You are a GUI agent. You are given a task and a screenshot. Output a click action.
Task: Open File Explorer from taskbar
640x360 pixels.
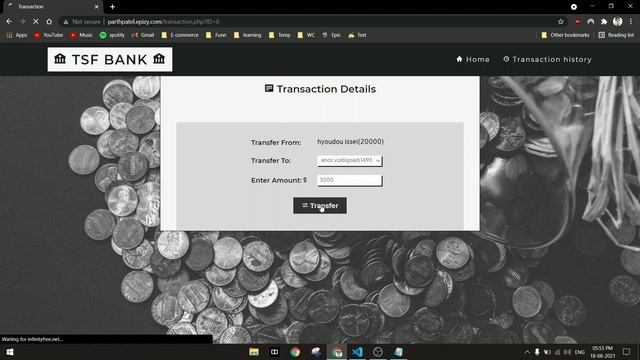[254, 352]
